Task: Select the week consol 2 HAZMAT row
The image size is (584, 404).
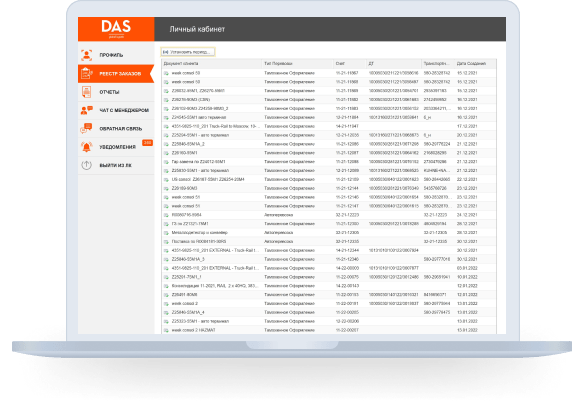Action: click(329, 330)
